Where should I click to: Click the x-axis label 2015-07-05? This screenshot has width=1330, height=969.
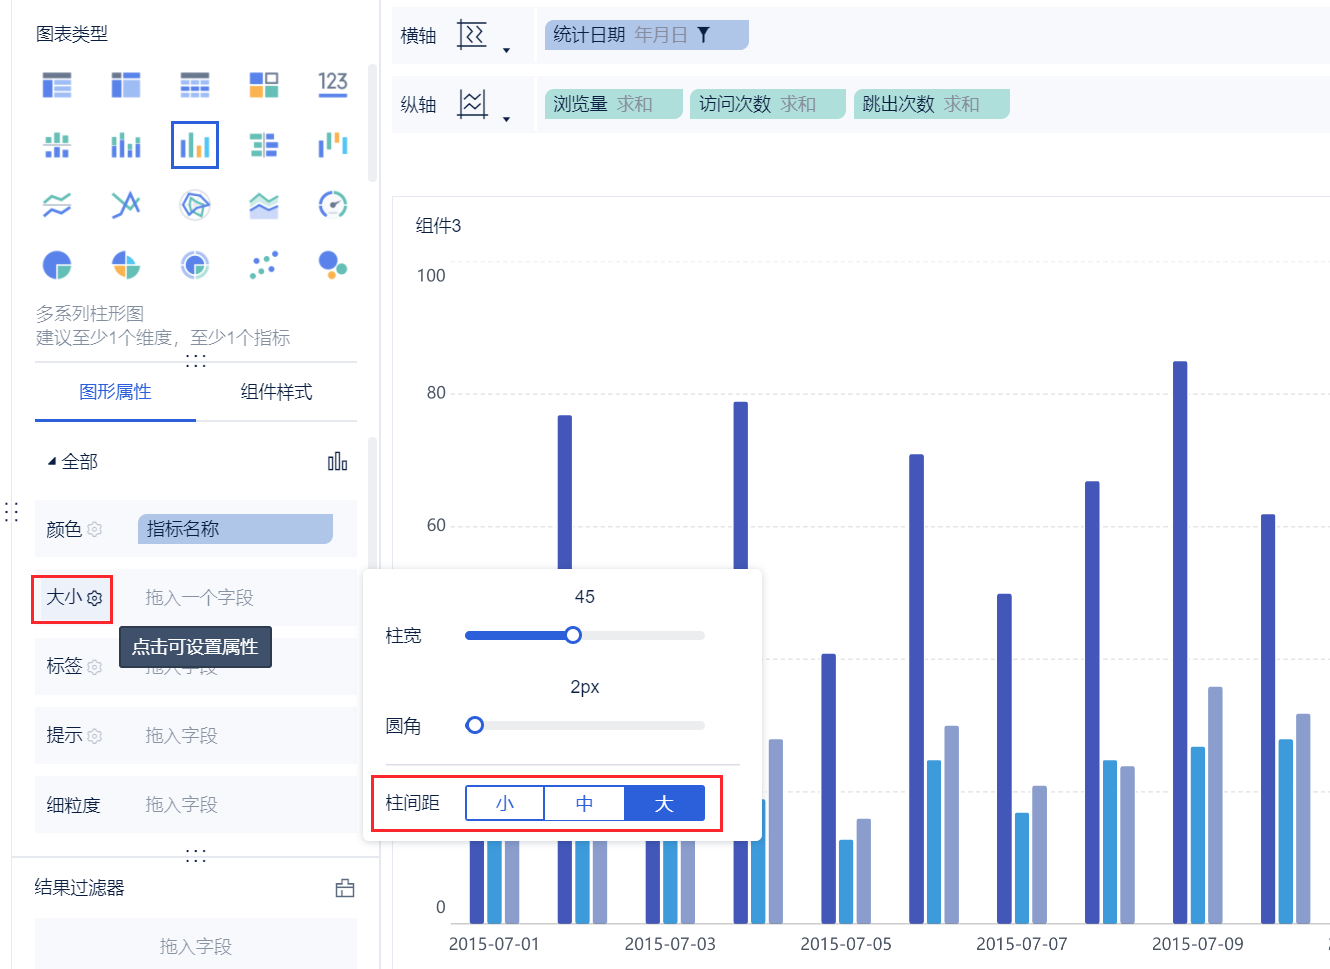pyautogui.click(x=846, y=944)
